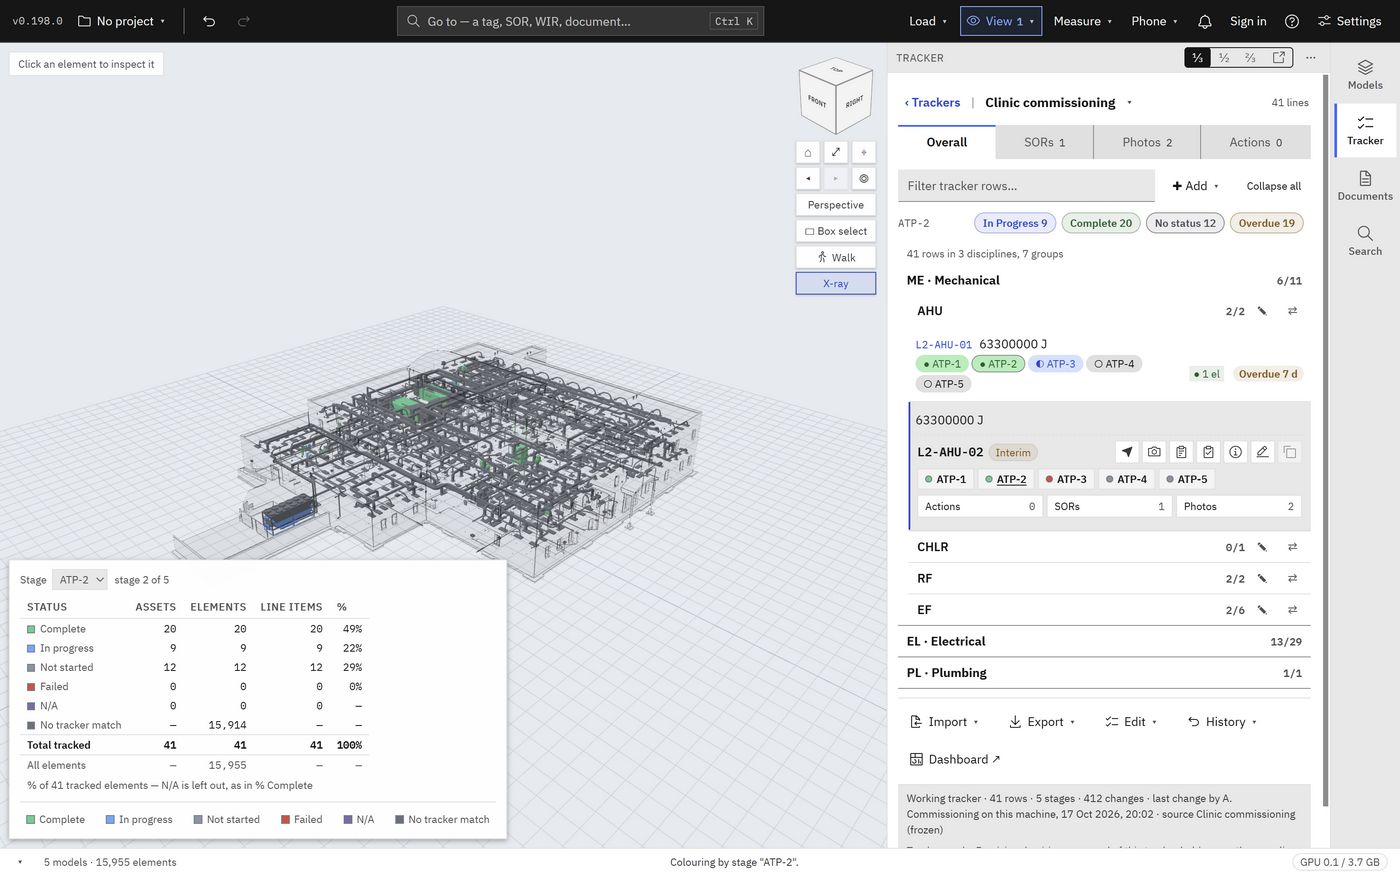The image size is (1400, 875).
Task: Click the Sign in button
Action: (x=1248, y=21)
